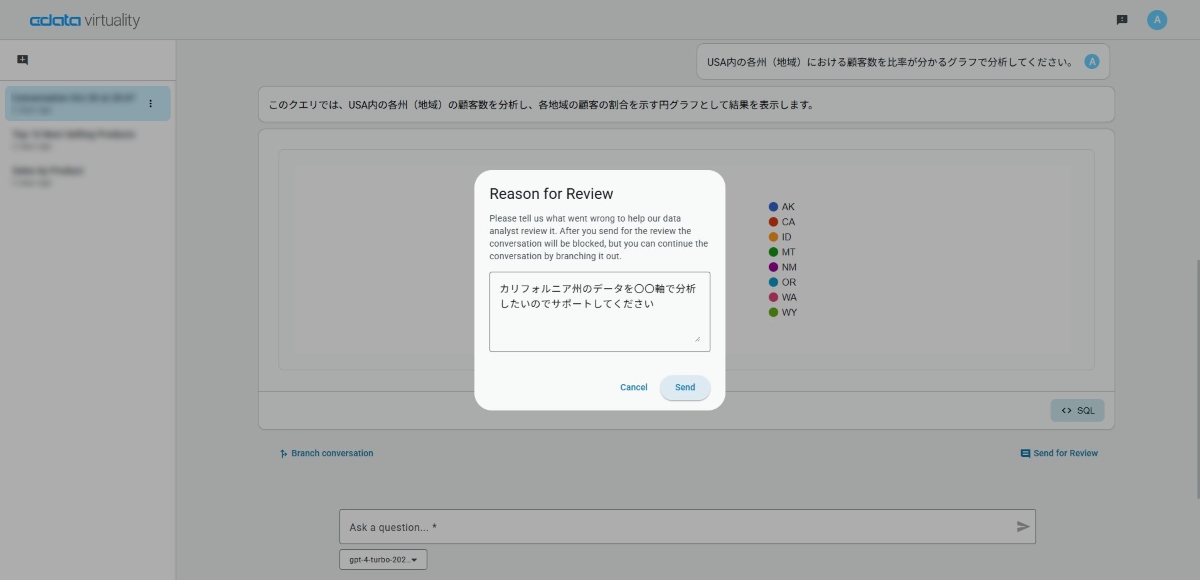Click the CData Virtuality logo
The width and height of the screenshot is (1200, 580).
pos(85,20)
